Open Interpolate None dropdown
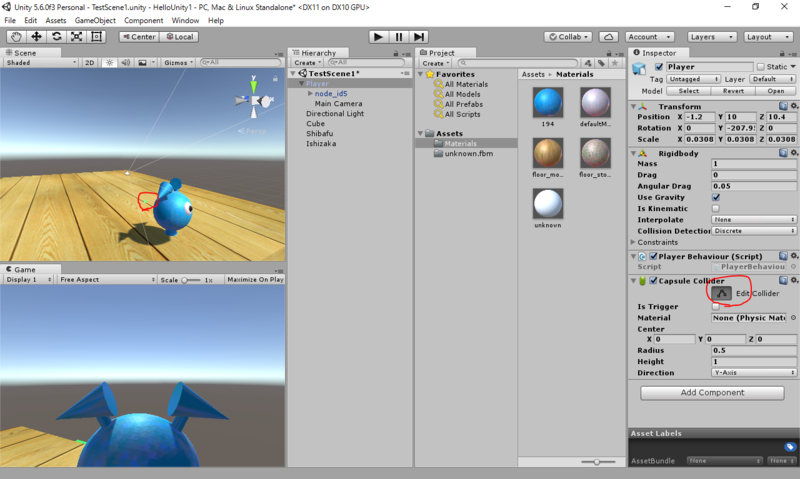The width and height of the screenshot is (800, 479). 754,220
